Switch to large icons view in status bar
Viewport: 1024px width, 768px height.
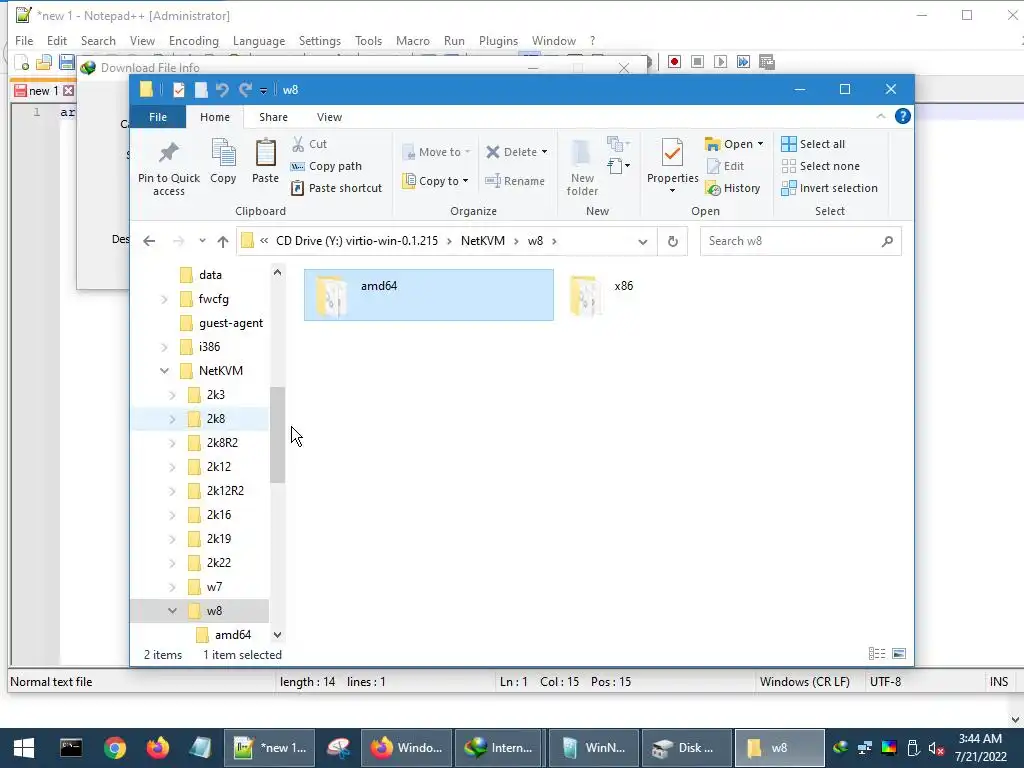[x=899, y=654]
